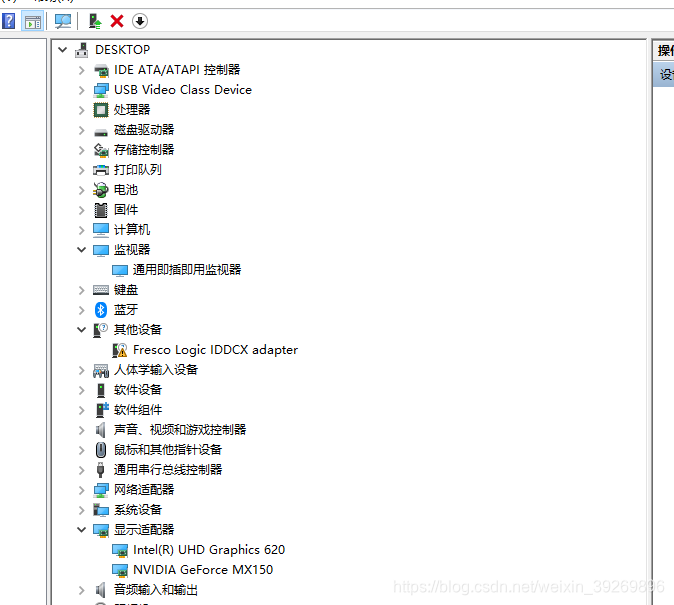Expand the 网络适配器 node
The width and height of the screenshot is (674, 605).
click(x=82, y=490)
